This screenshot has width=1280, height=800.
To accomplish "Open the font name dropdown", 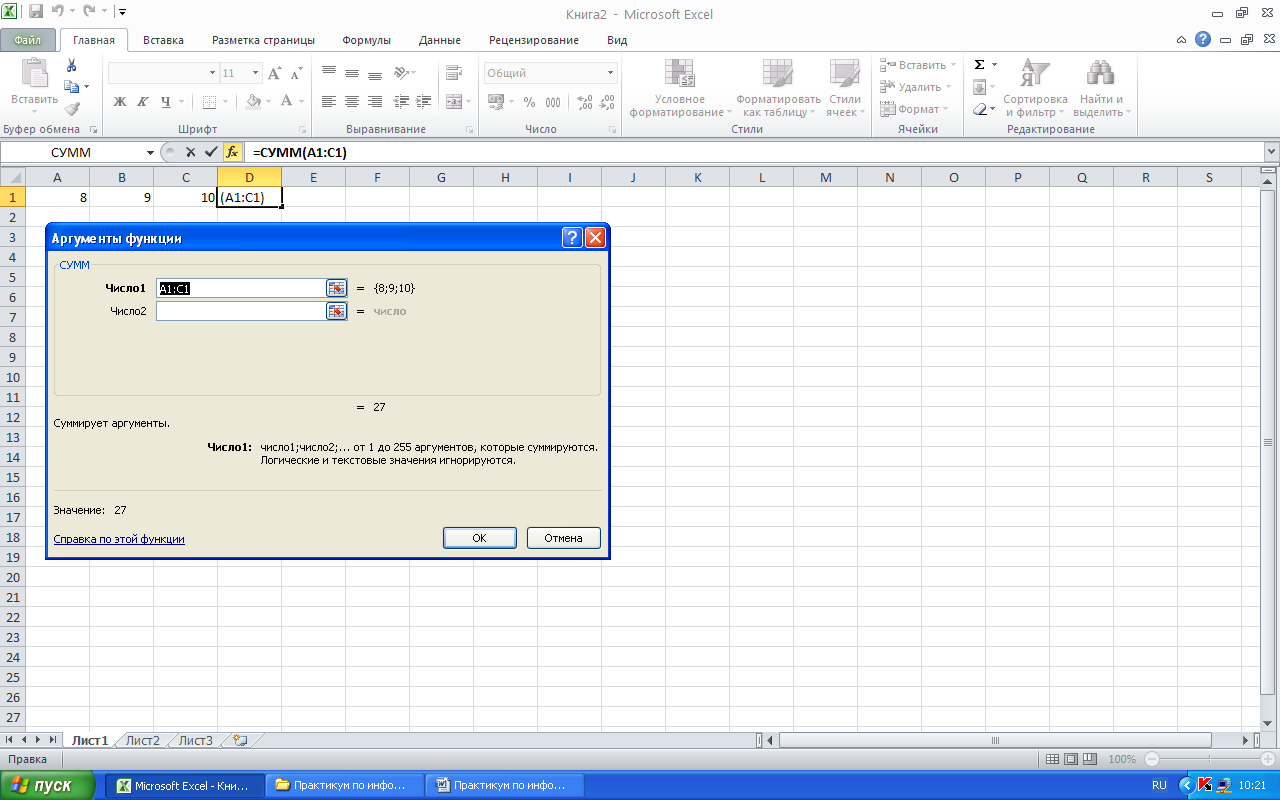I will (212, 73).
